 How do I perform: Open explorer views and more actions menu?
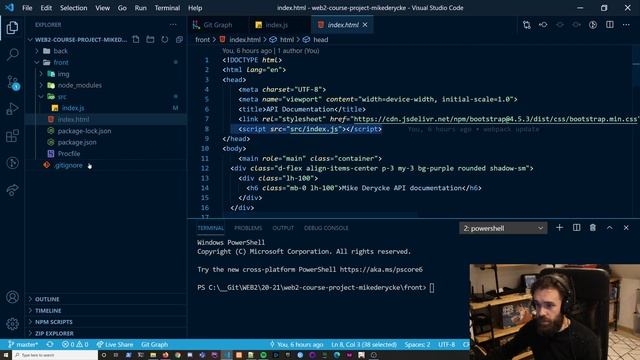click(173, 24)
